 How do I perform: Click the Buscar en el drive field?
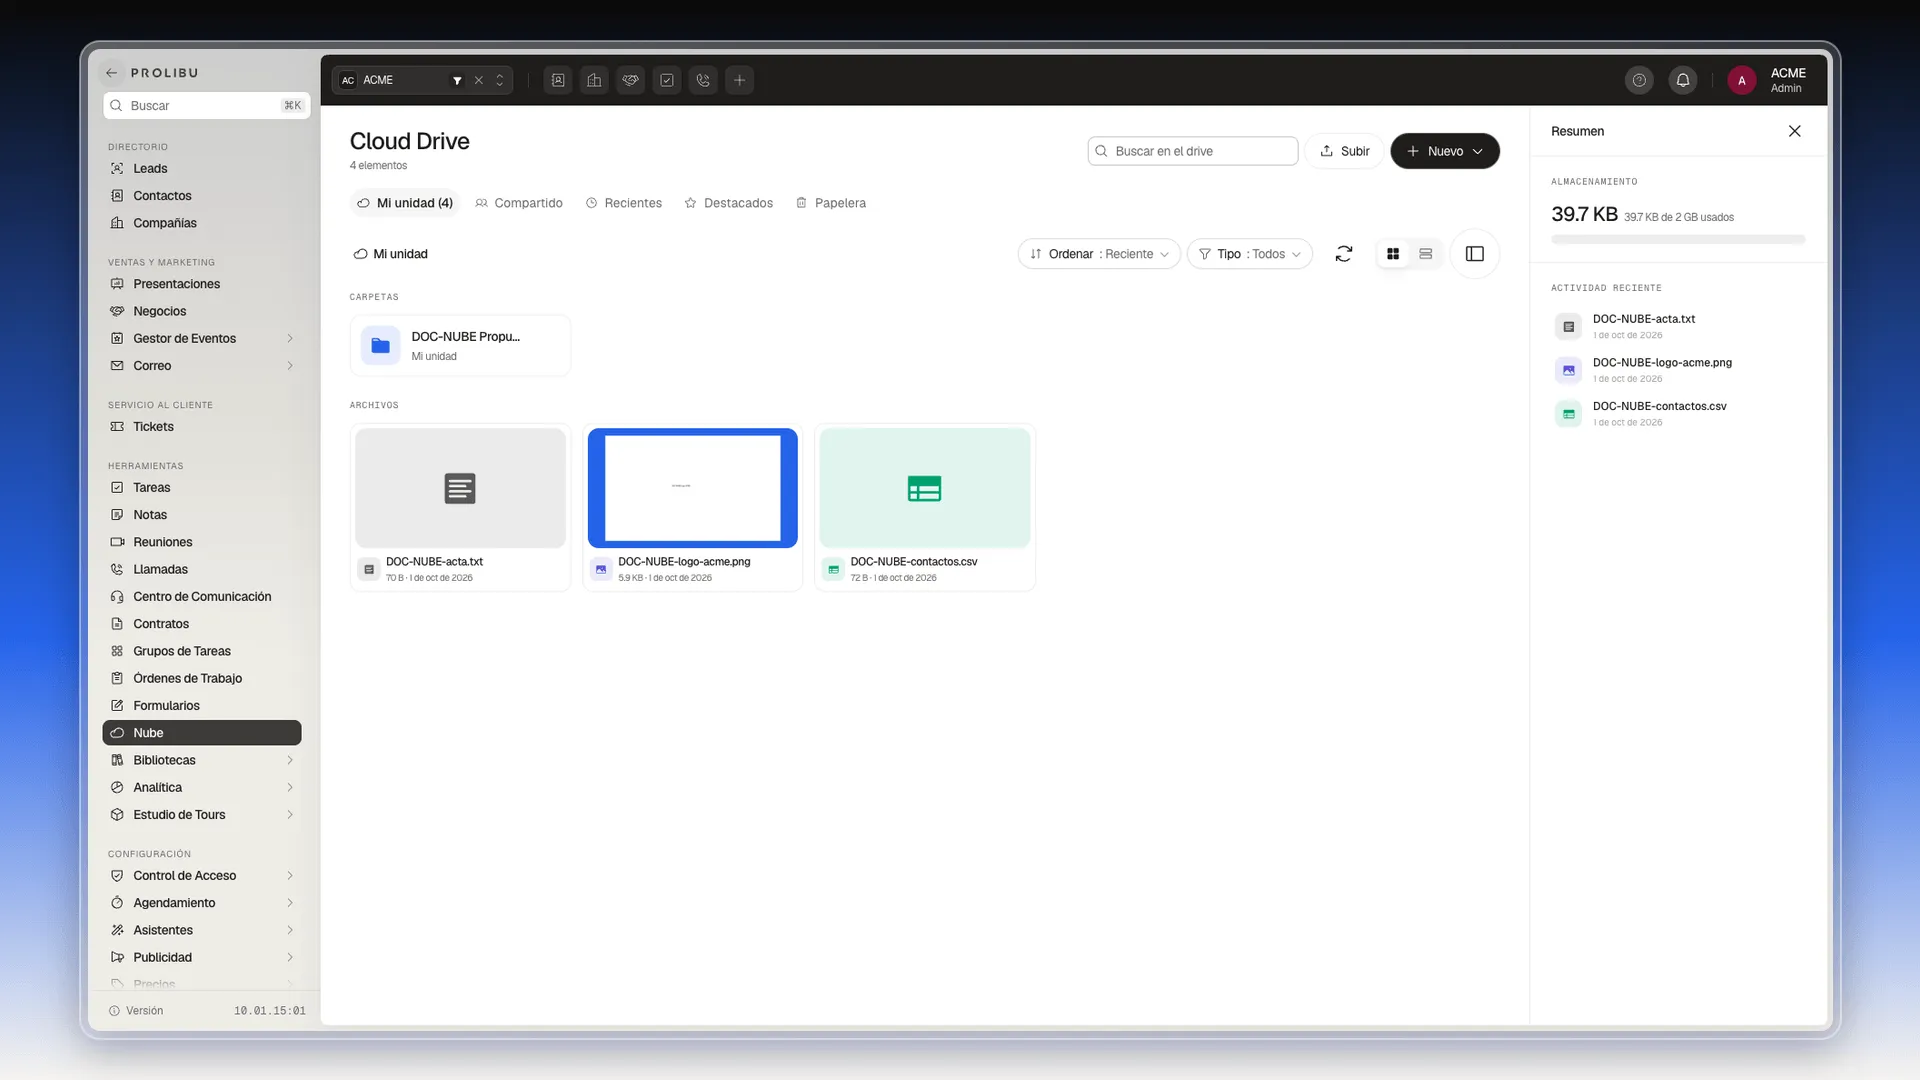pos(1193,151)
